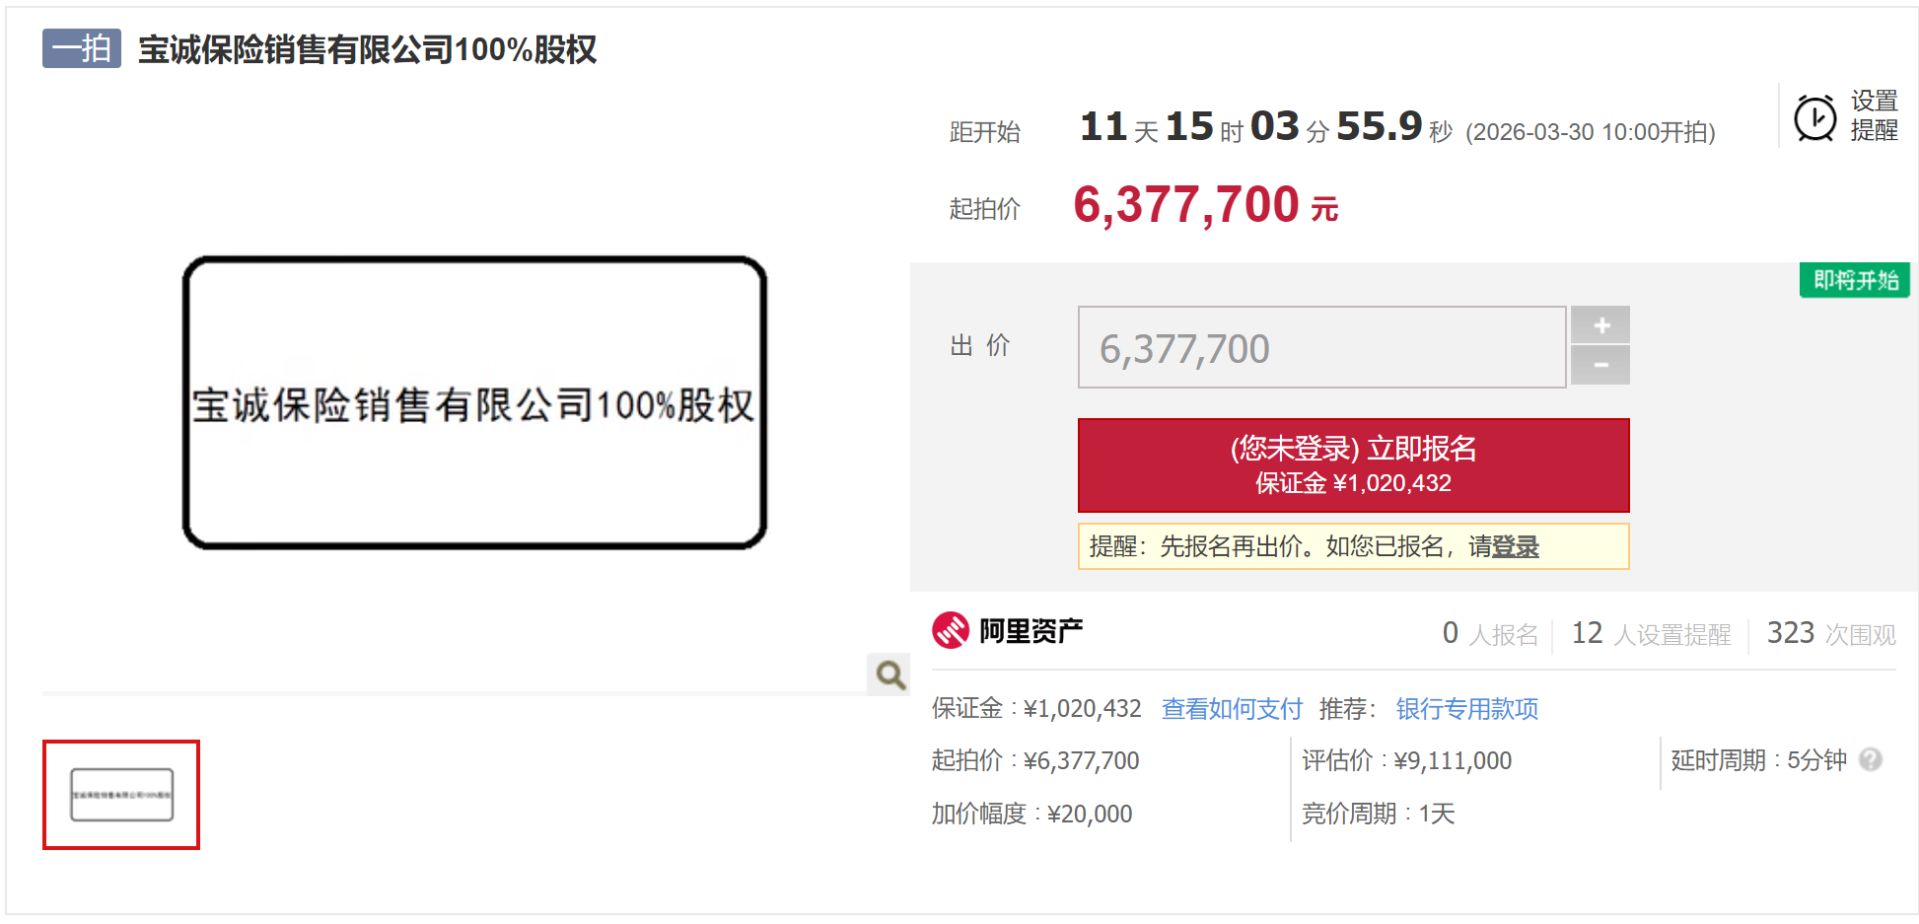Increase bid with the plus button
This screenshot has height=924, width=1919.
point(1600,326)
